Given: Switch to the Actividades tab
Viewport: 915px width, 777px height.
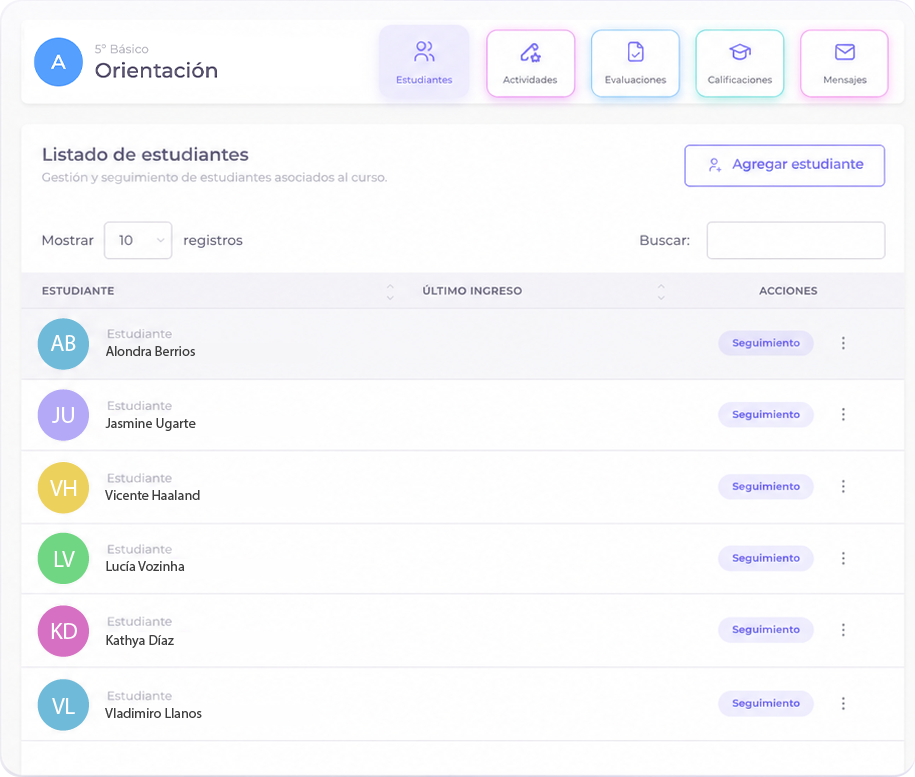Looking at the screenshot, I should pyautogui.click(x=530, y=63).
